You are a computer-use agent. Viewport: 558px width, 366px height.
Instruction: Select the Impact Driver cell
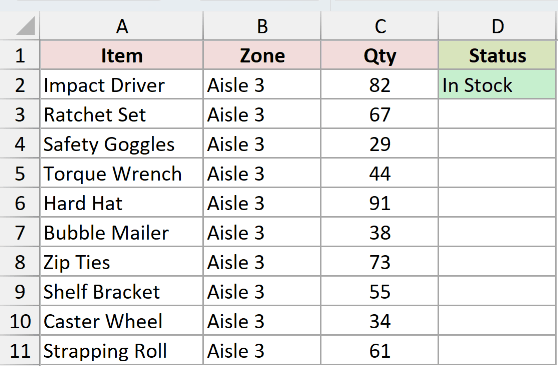click(121, 85)
